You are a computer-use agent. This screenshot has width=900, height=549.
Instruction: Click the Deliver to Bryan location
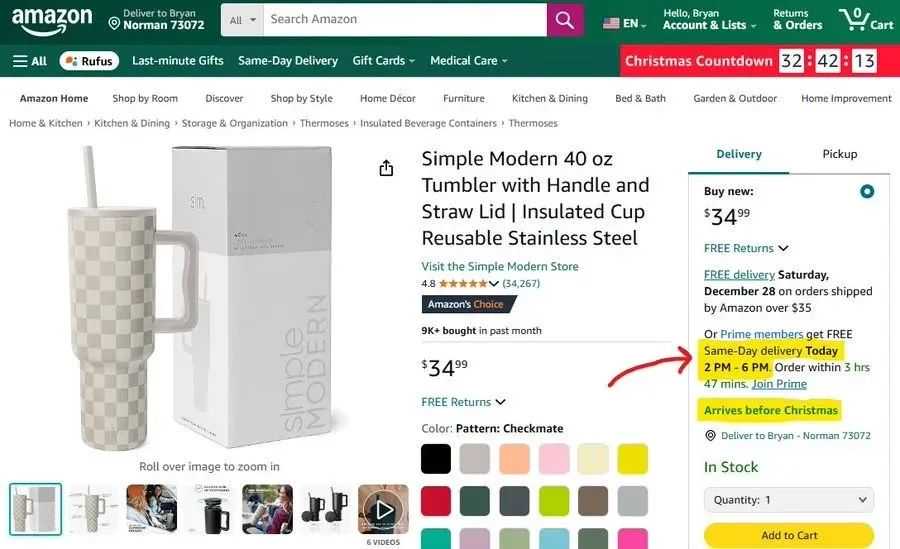(x=156, y=20)
